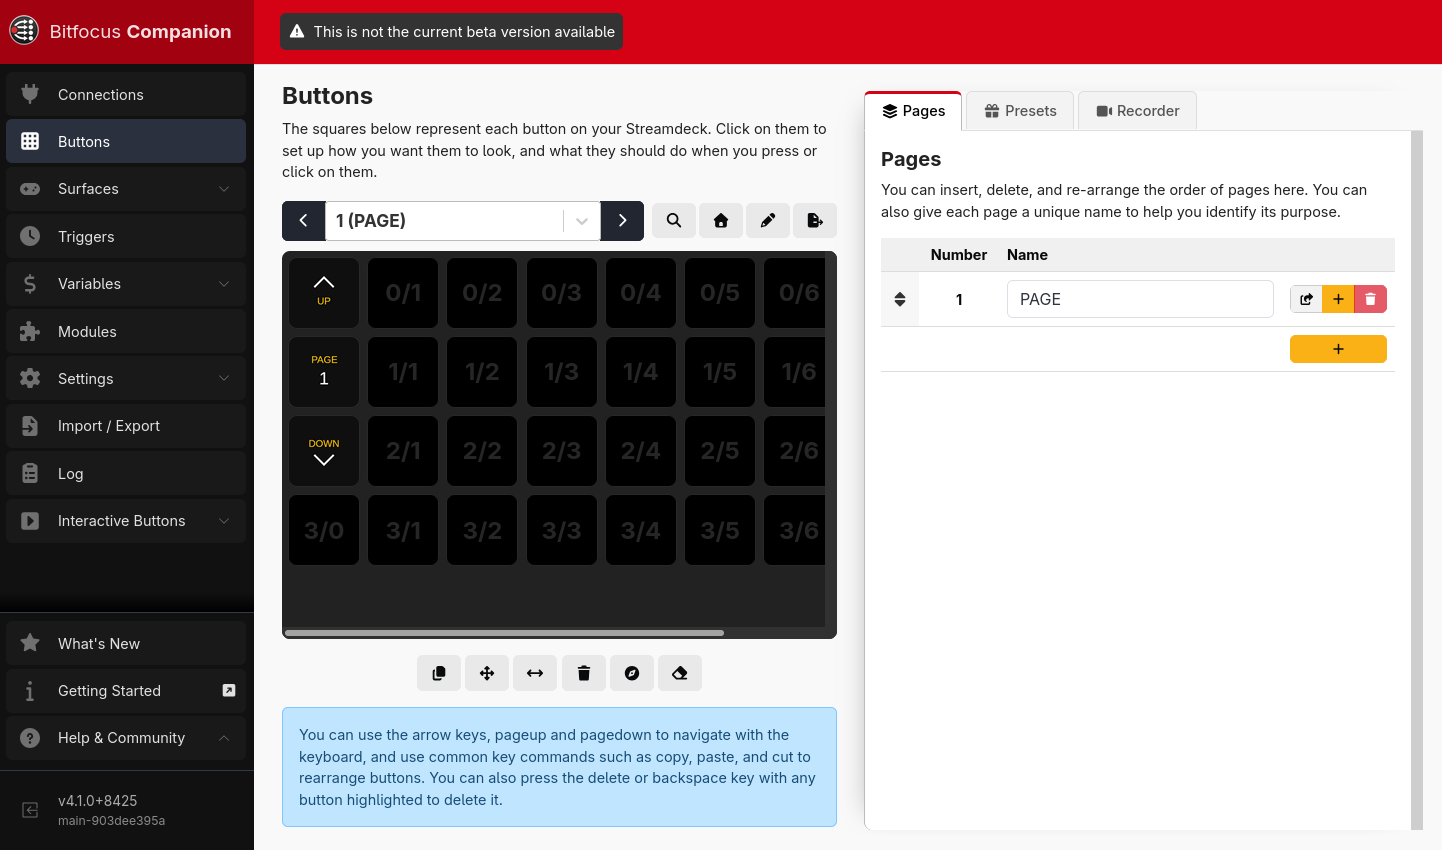Open Getting Started link
Image resolution: width=1442 pixels, height=850 pixels.
(x=126, y=690)
